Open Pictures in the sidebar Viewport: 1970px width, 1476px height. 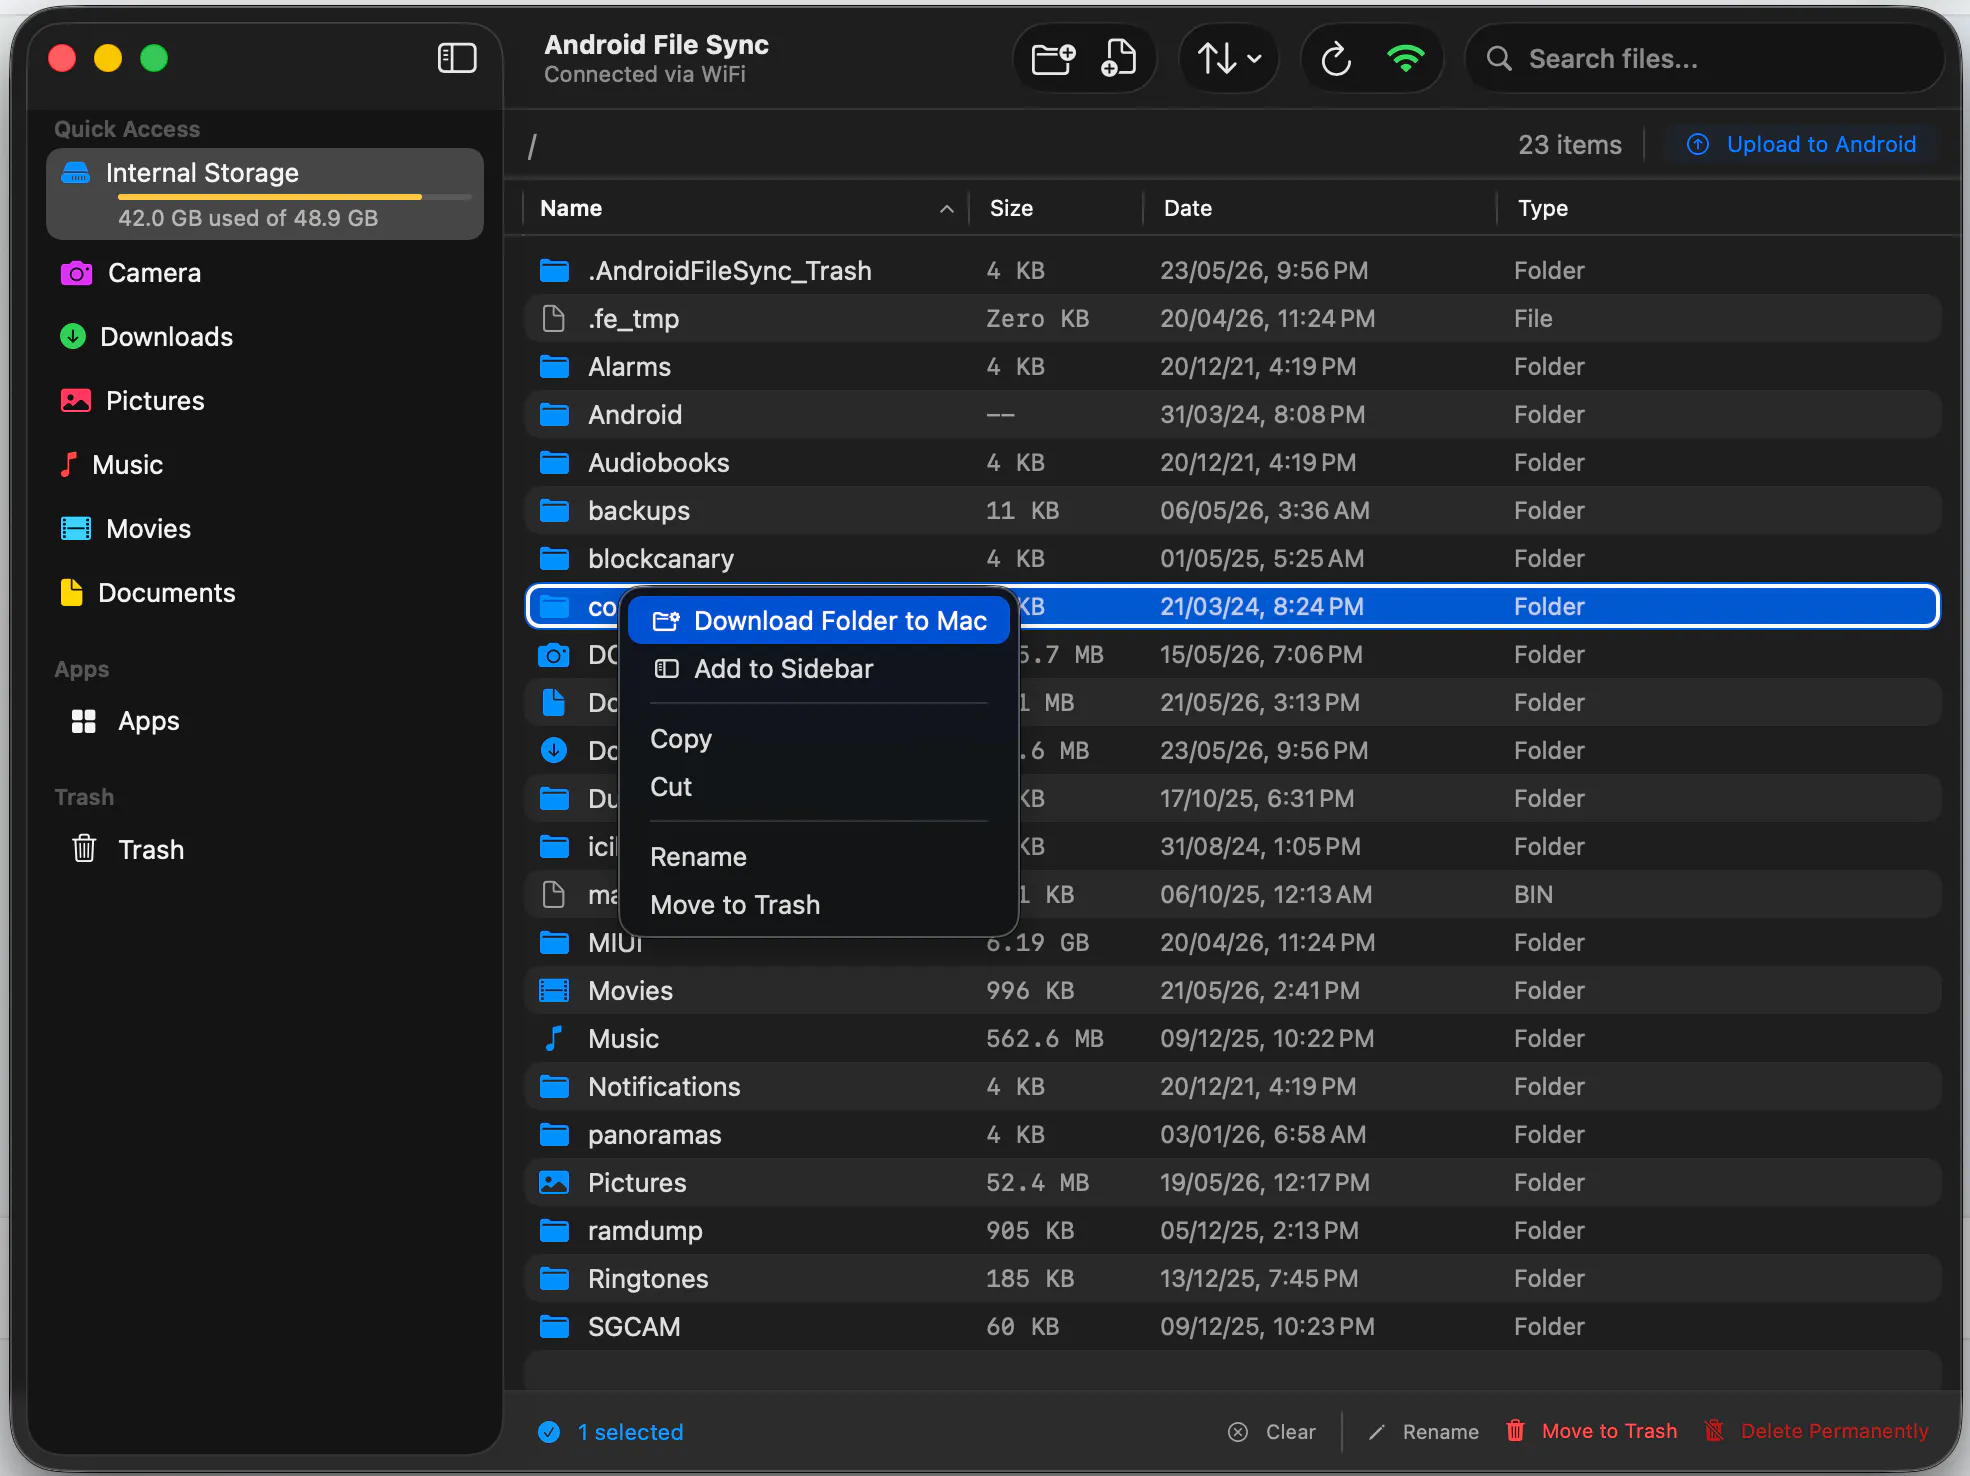click(x=265, y=401)
